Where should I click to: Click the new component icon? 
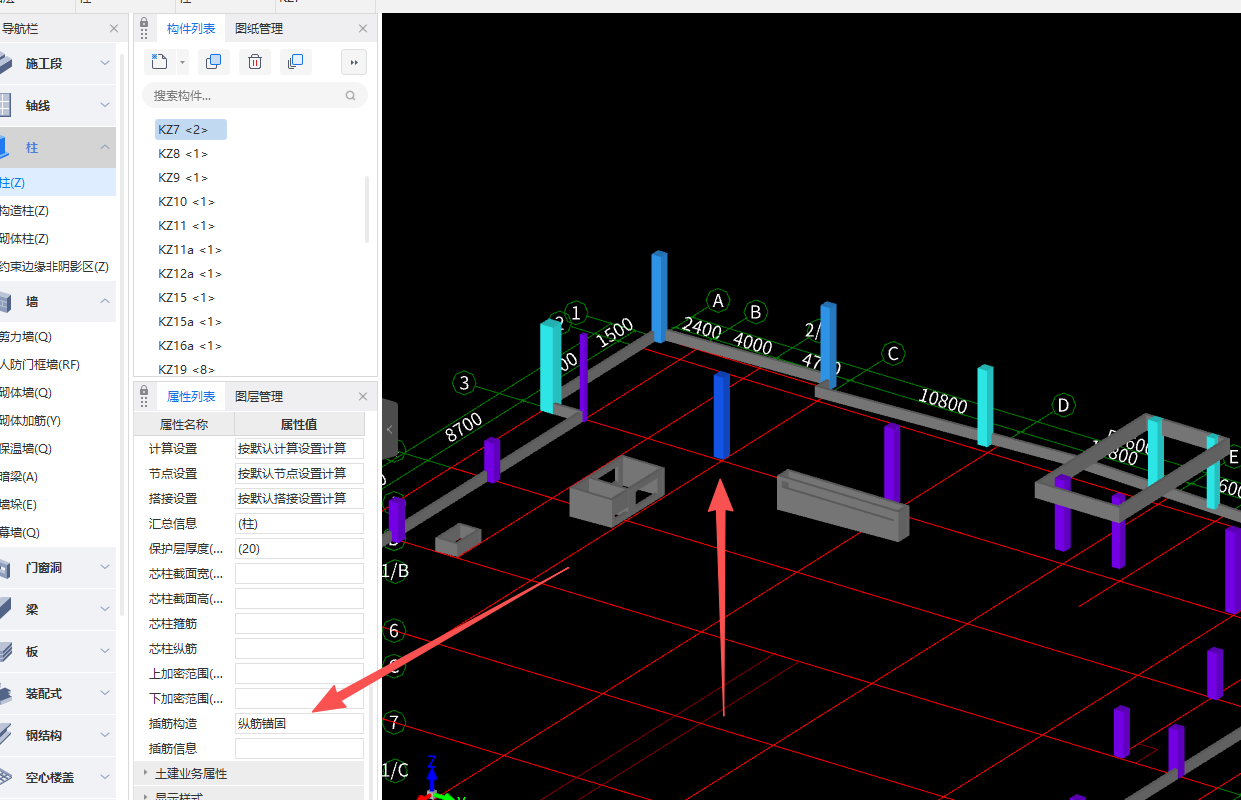click(x=160, y=62)
